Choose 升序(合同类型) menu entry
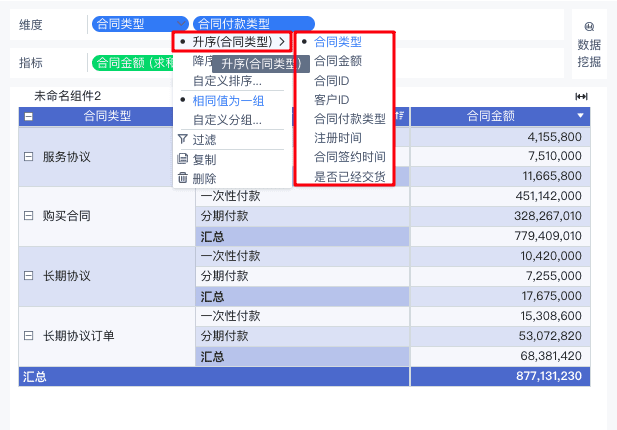This screenshot has width=617, height=430. point(232,42)
